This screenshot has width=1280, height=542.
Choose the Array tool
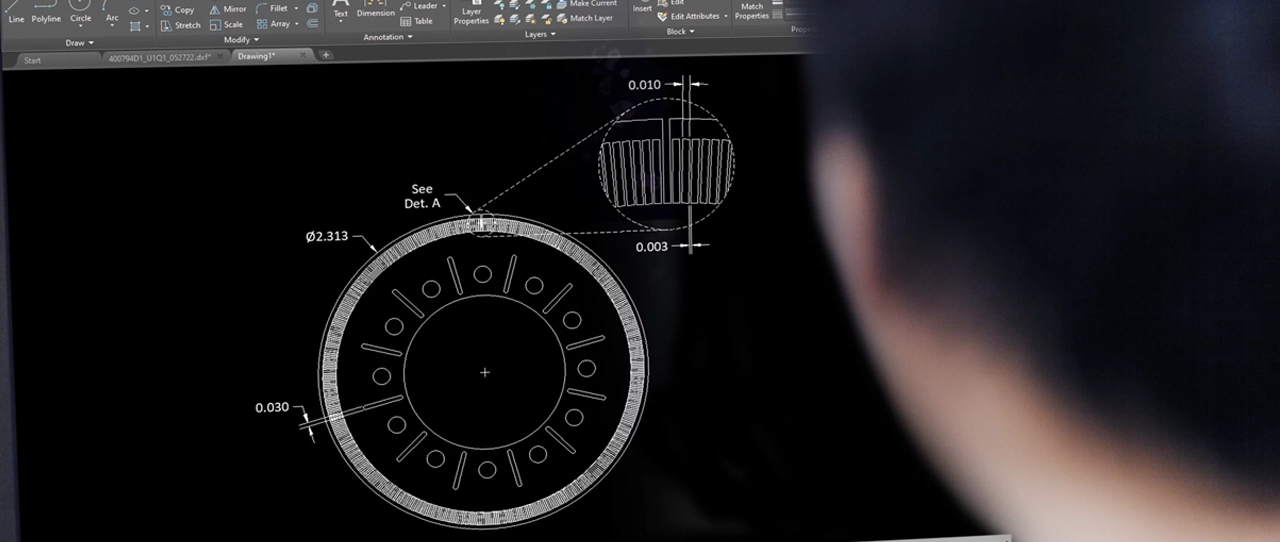[272, 23]
